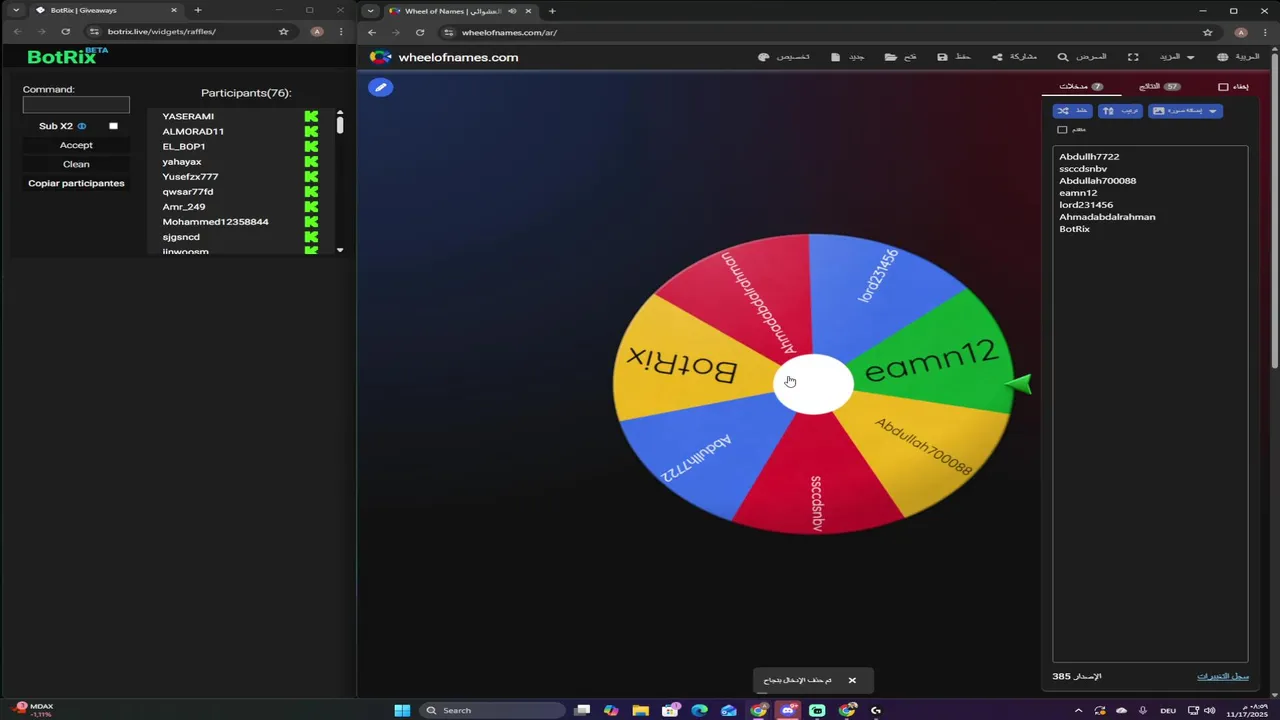Image resolution: width=1280 pixels, height=720 pixels.
Task: Open Microsoft Edge from the taskbar
Action: pyautogui.click(x=699, y=710)
